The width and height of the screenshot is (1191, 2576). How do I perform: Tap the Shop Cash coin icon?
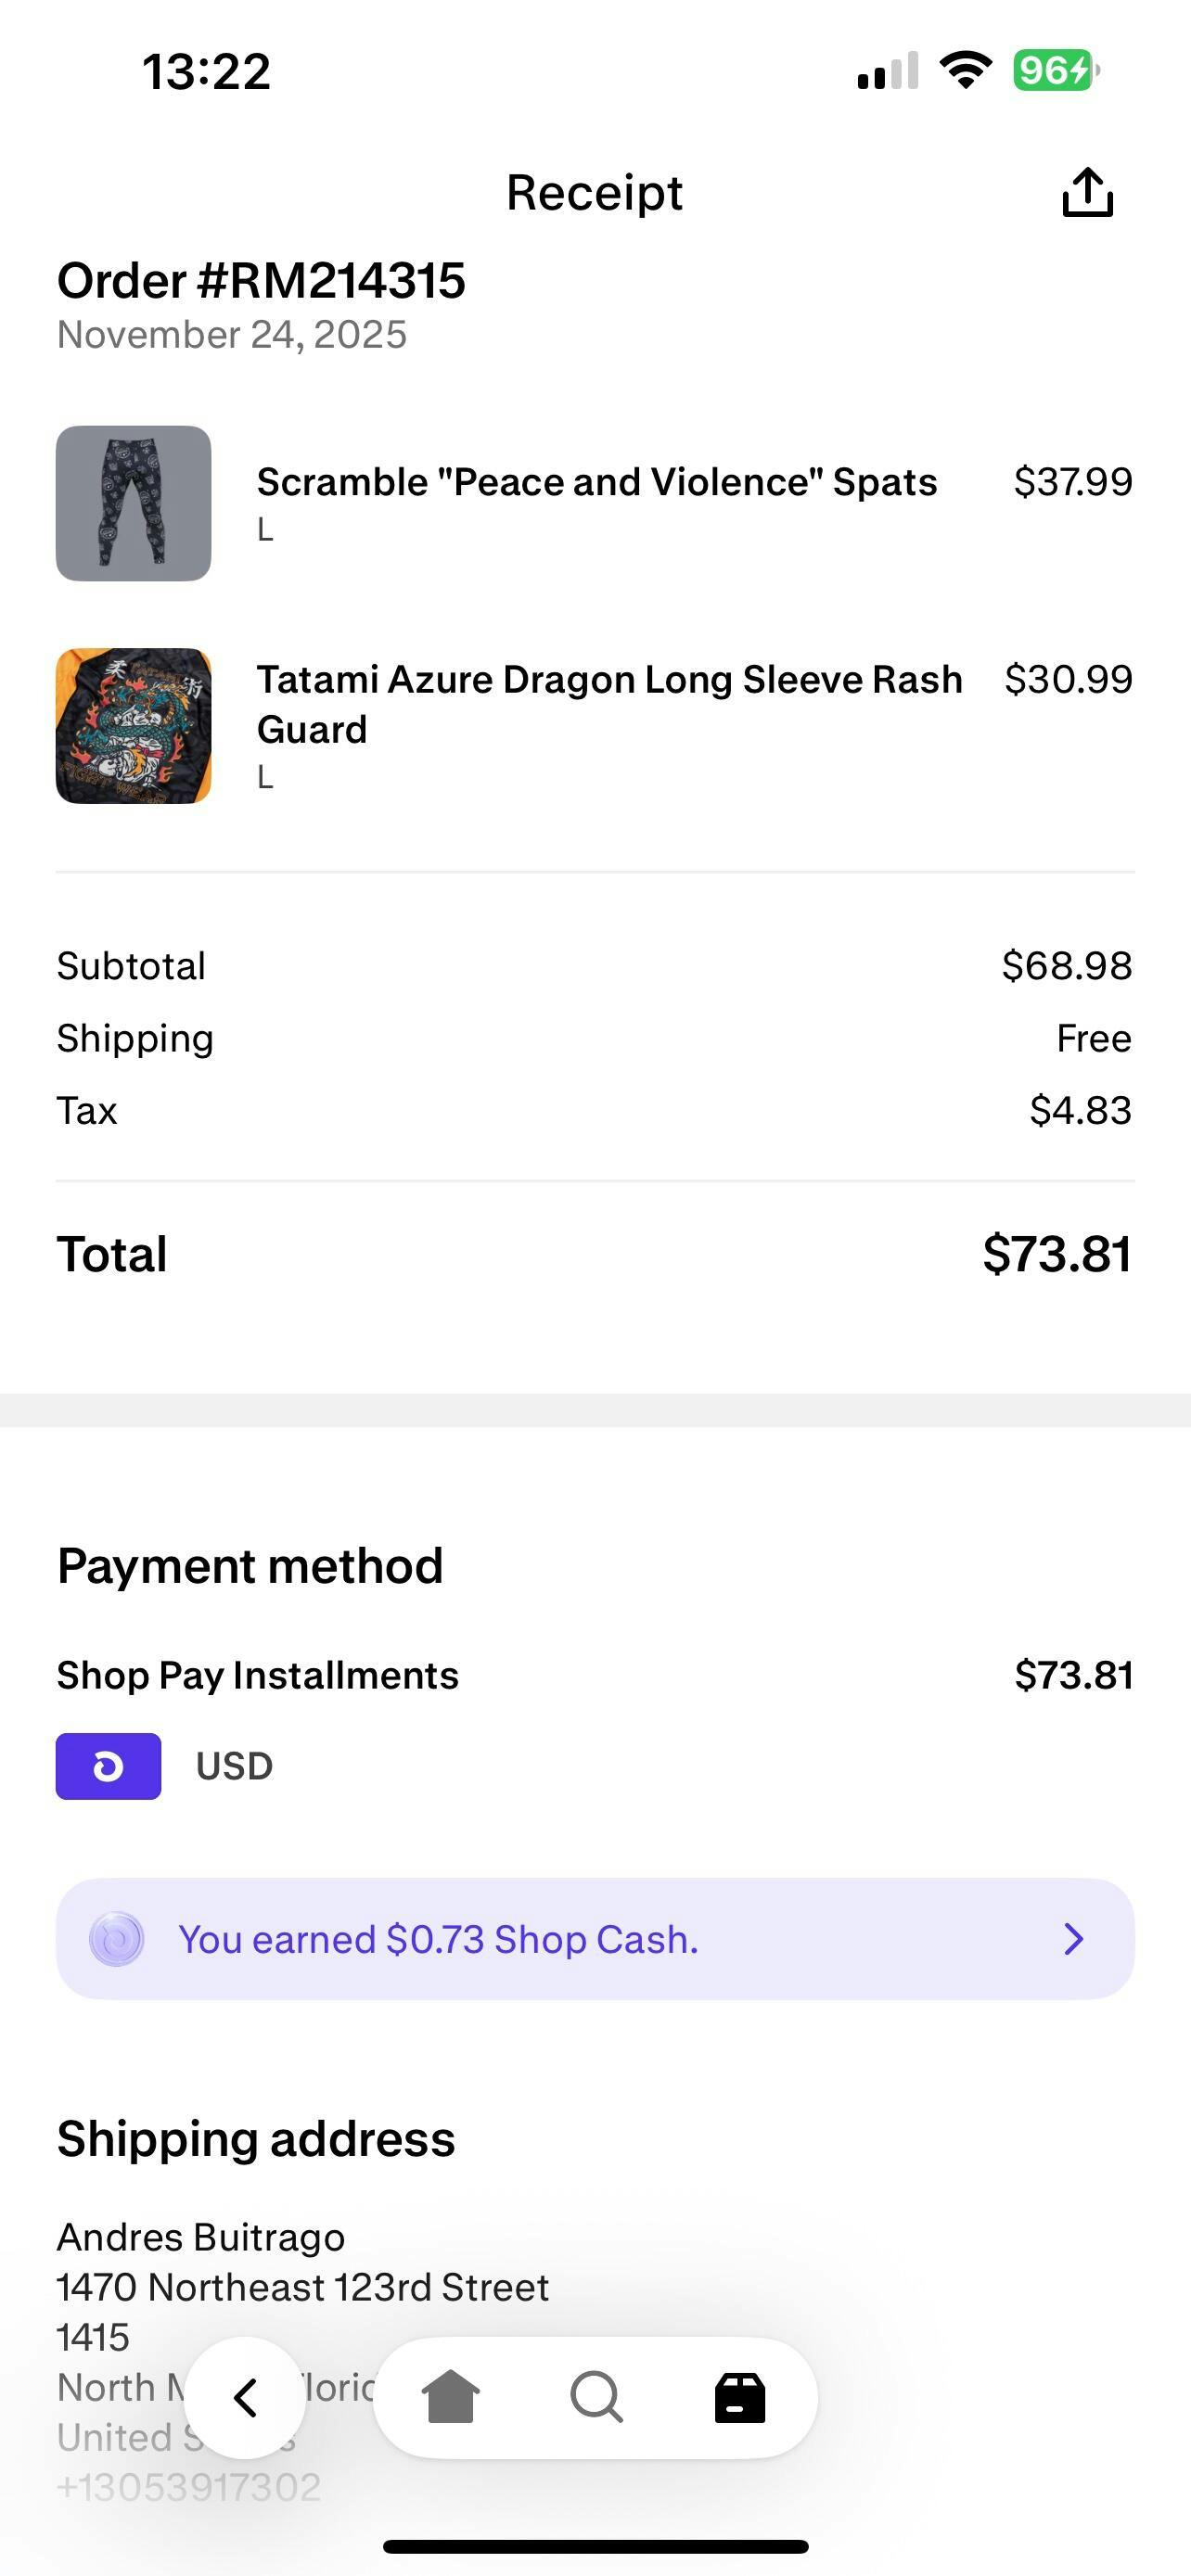click(117, 1939)
